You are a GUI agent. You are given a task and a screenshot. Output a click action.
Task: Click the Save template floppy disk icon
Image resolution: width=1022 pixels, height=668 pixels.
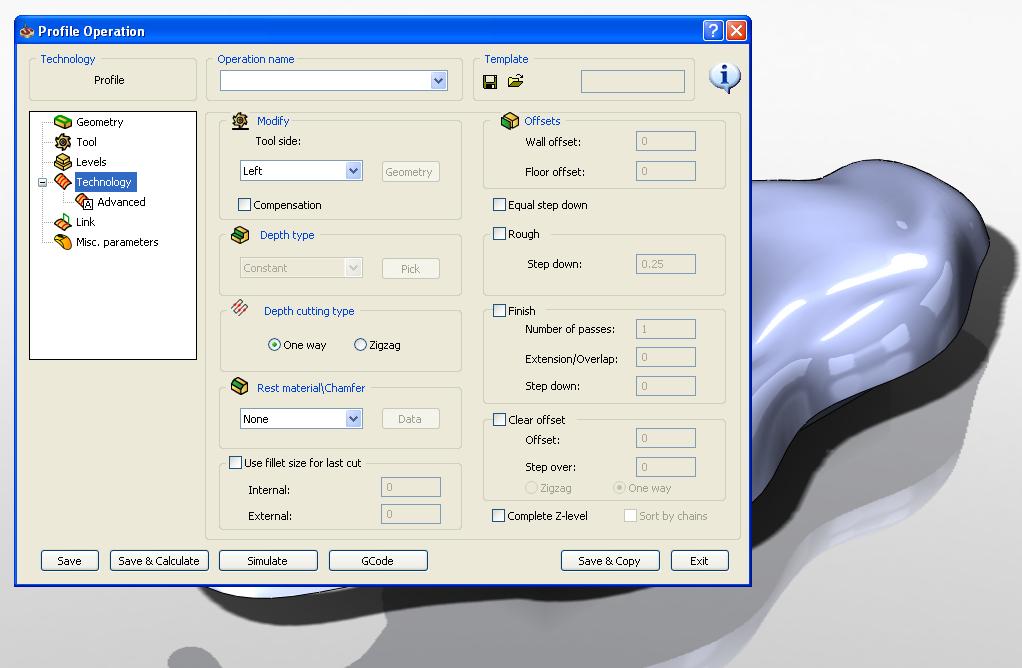click(x=490, y=81)
